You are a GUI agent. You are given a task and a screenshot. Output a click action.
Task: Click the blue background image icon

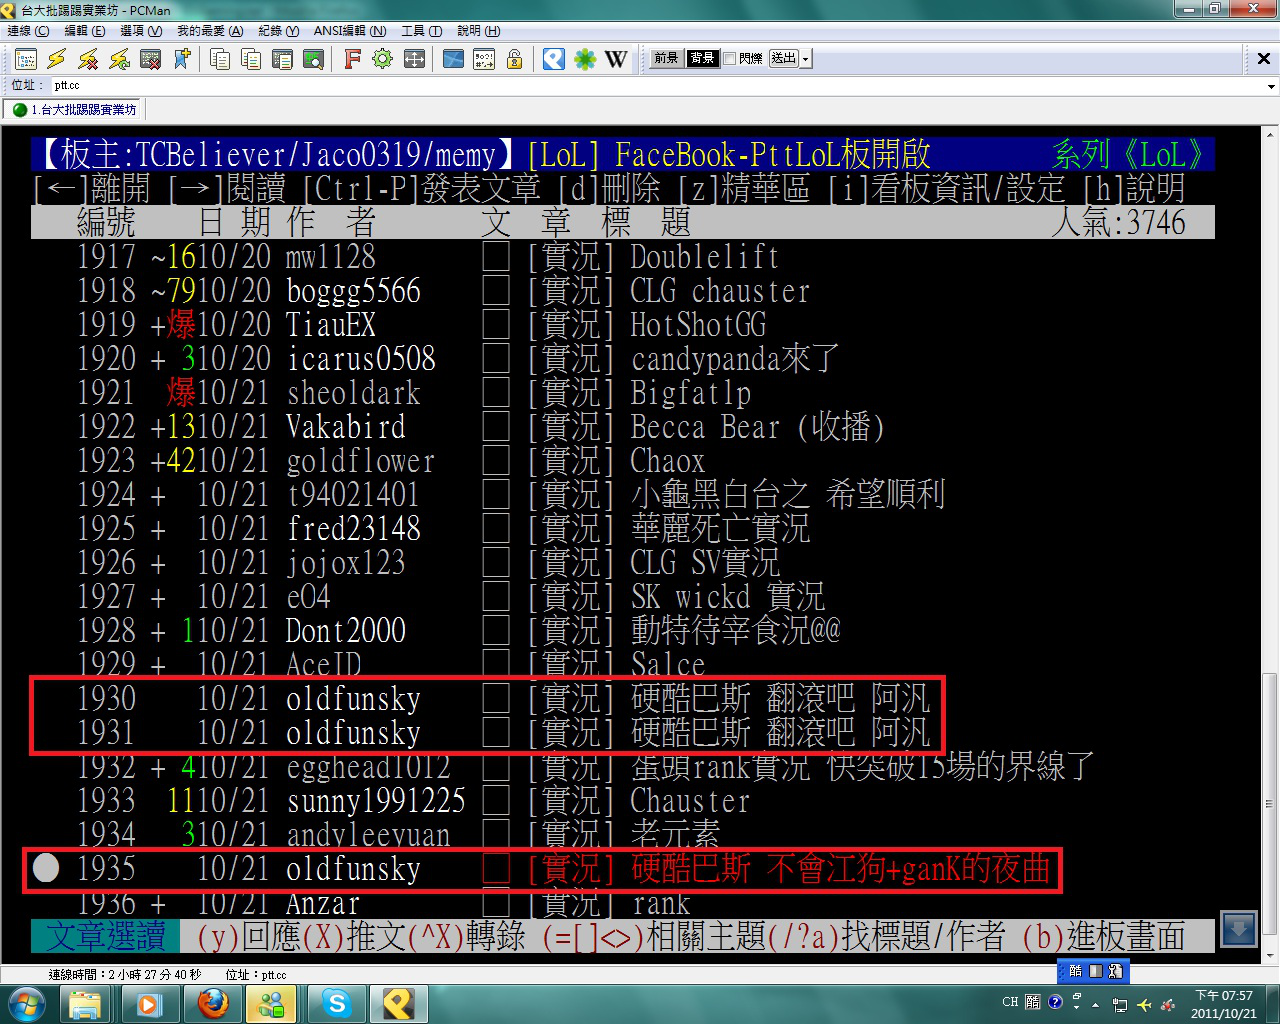coord(453,59)
